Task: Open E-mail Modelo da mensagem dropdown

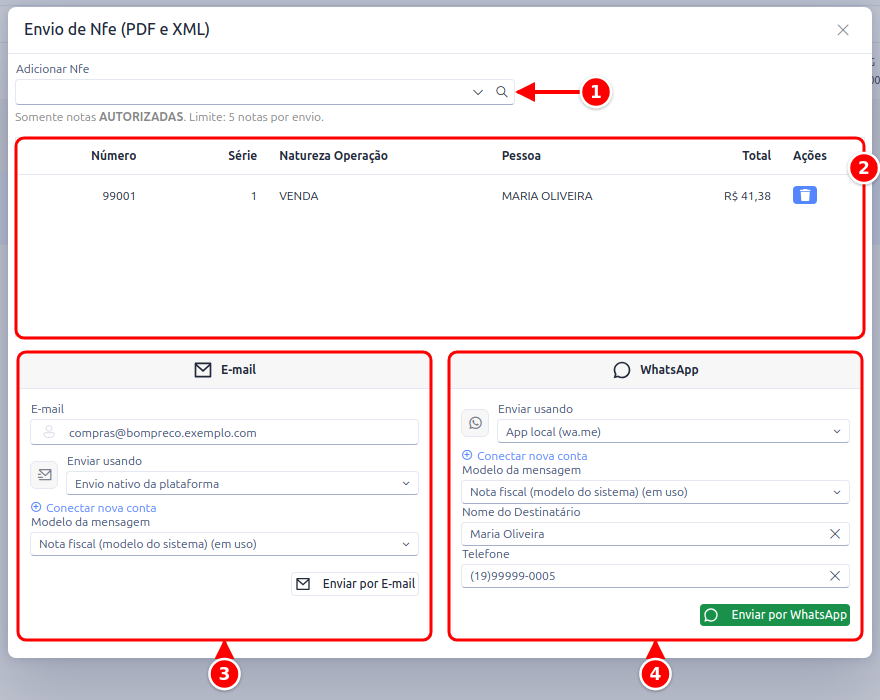Action: coord(224,544)
